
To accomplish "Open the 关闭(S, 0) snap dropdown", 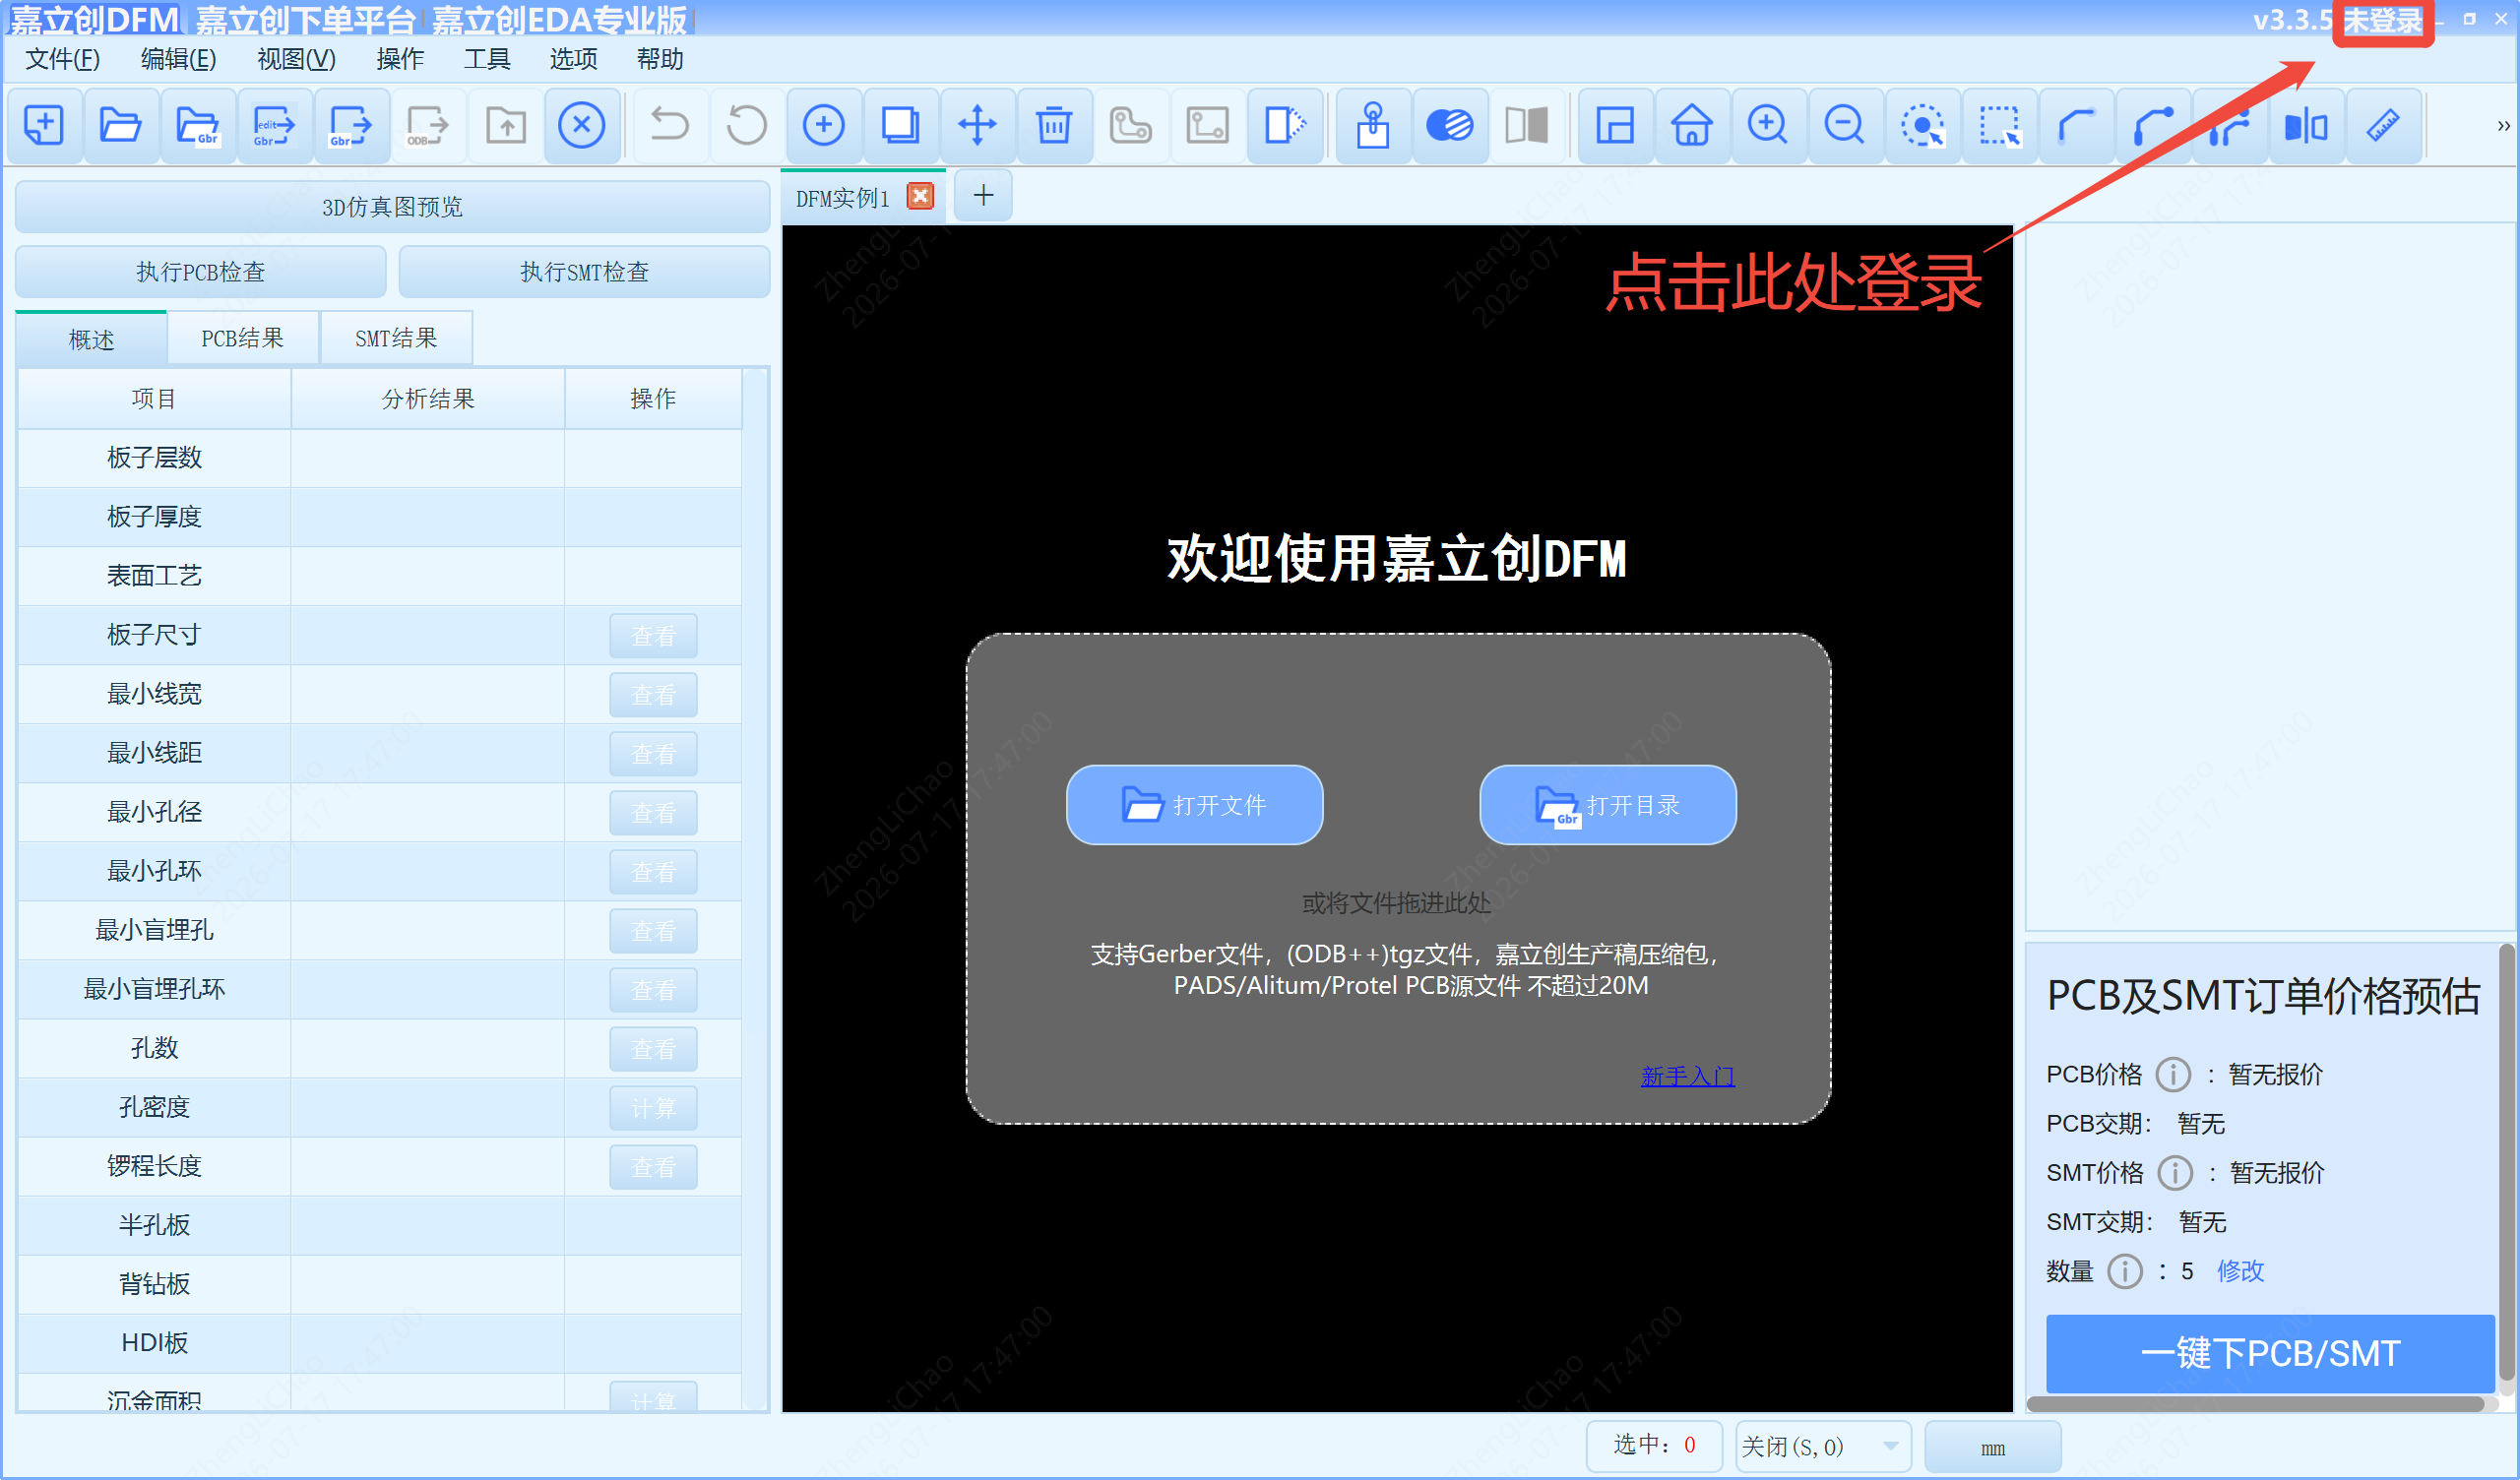I will click(1823, 1447).
